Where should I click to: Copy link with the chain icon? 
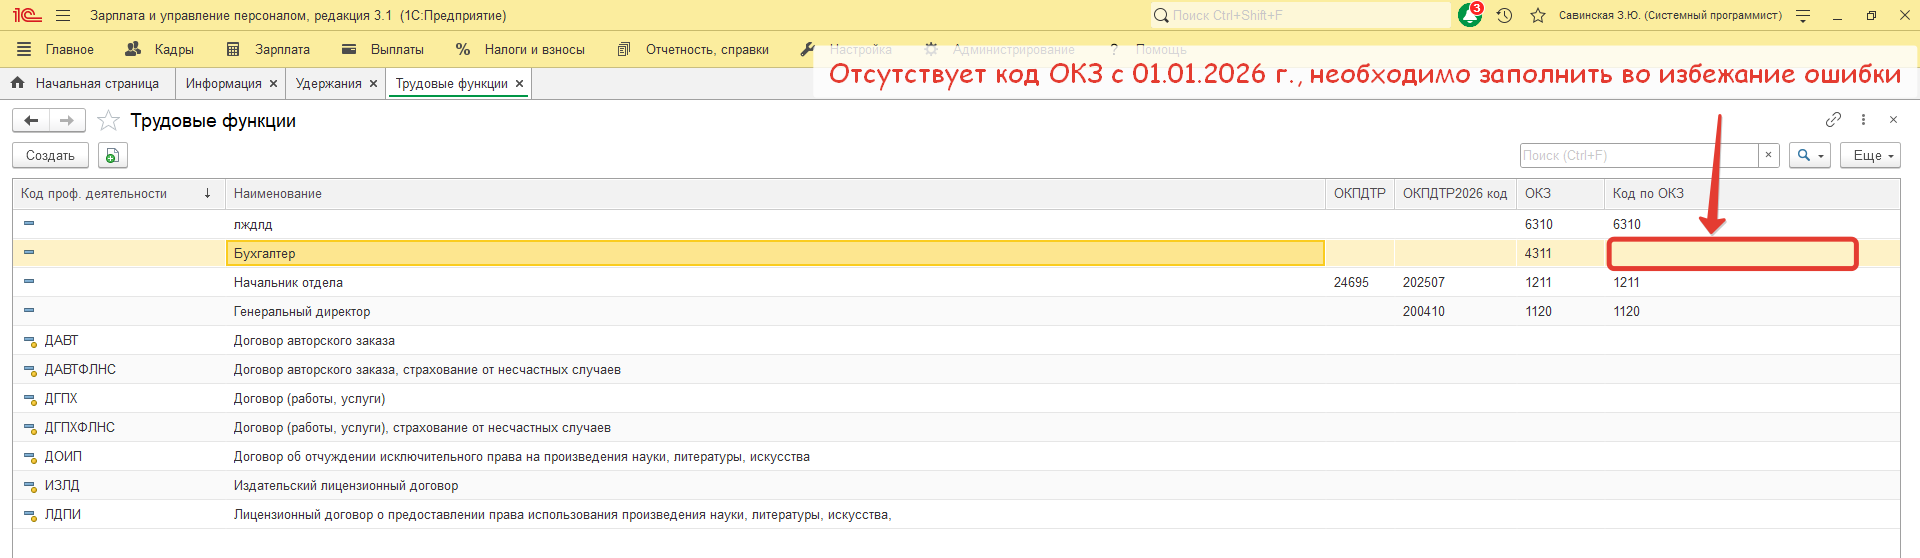tap(1833, 120)
